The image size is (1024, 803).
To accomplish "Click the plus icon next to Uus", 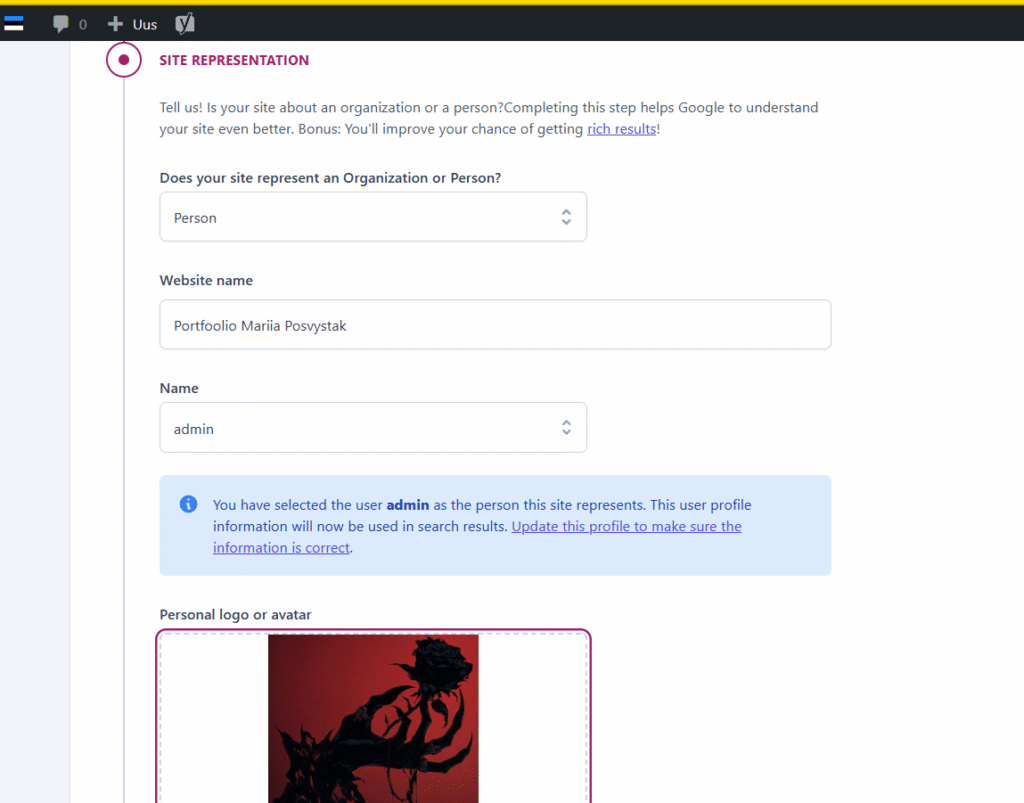I will point(115,24).
